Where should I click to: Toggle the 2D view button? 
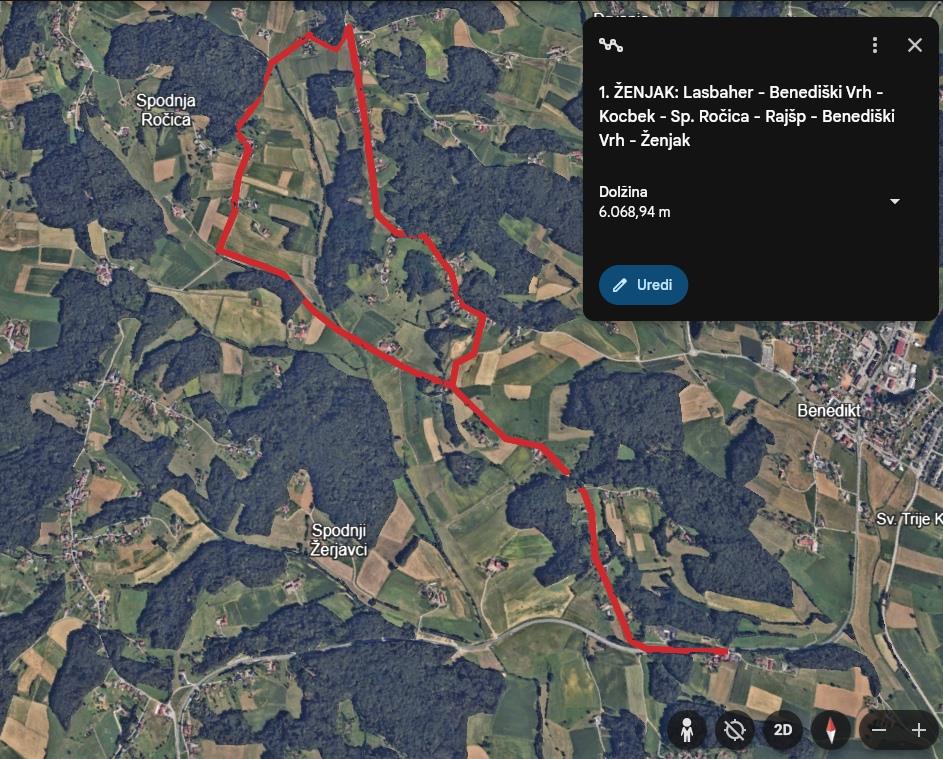tap(782, 730)
